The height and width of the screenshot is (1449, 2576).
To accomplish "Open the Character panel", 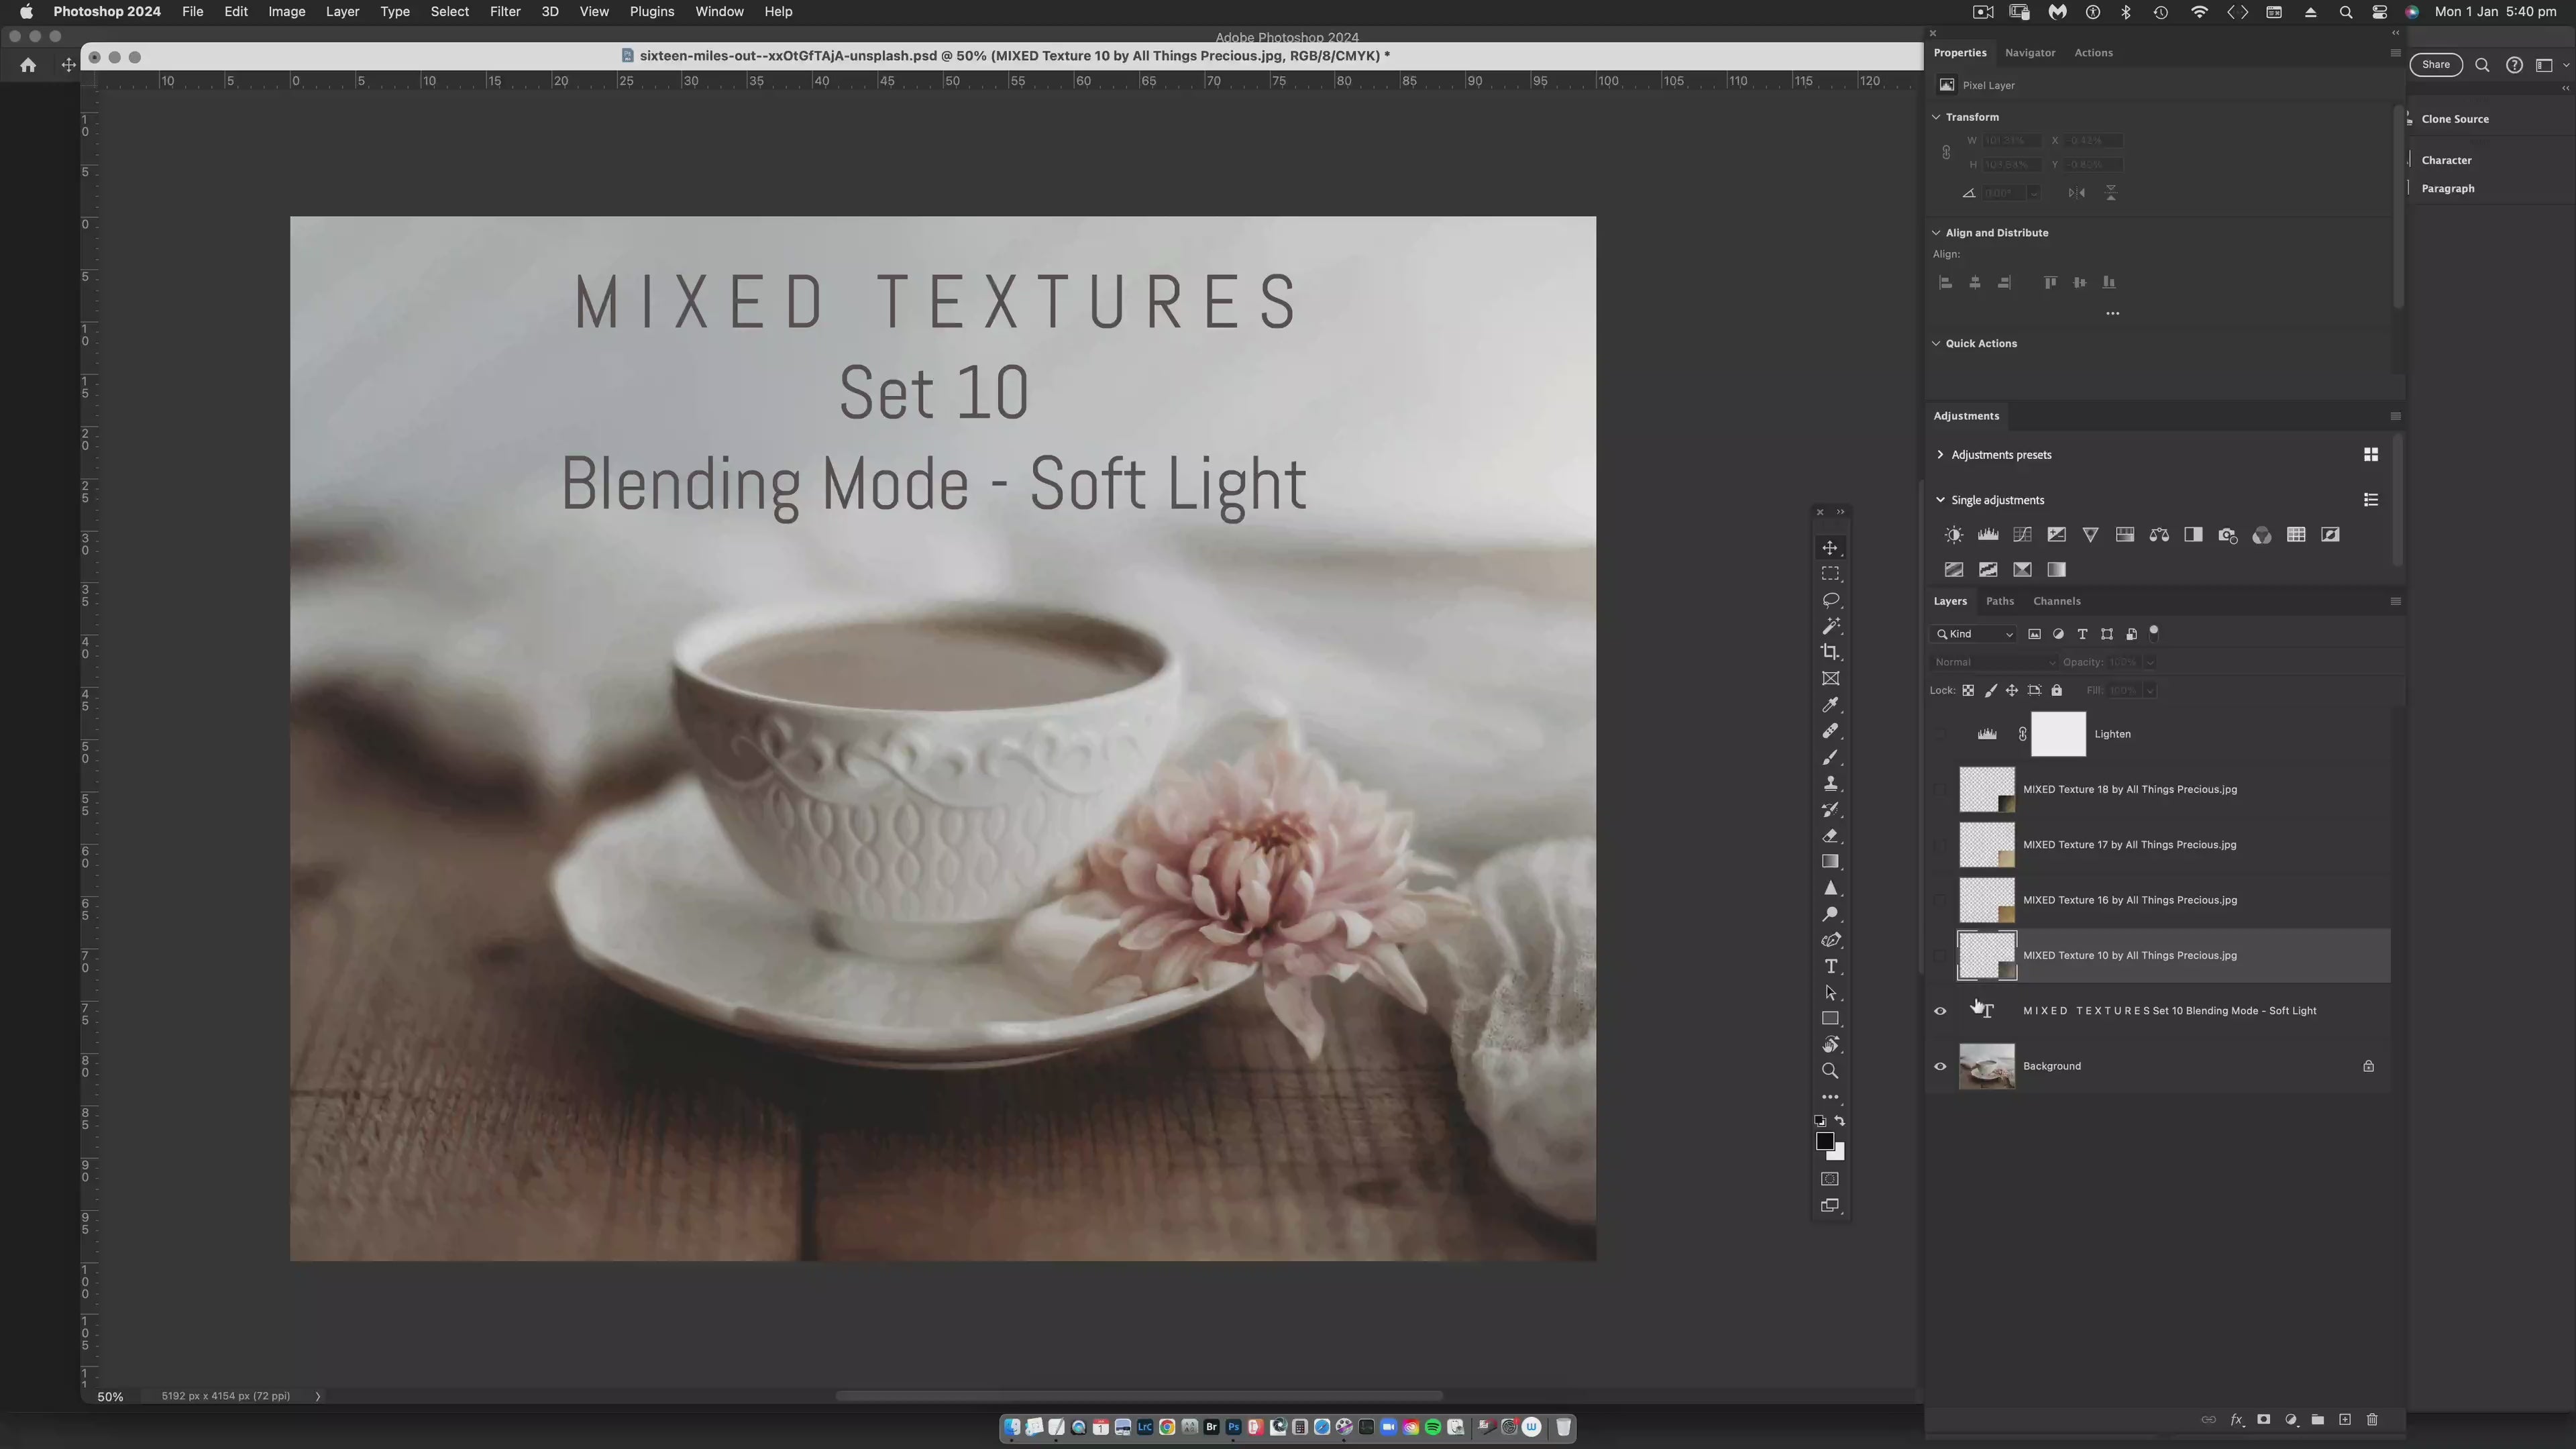I will coord(2447,159).
